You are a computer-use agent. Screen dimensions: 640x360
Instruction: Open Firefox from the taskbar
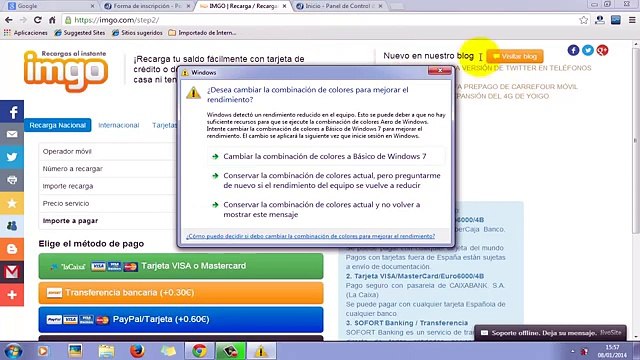(137, 351)
